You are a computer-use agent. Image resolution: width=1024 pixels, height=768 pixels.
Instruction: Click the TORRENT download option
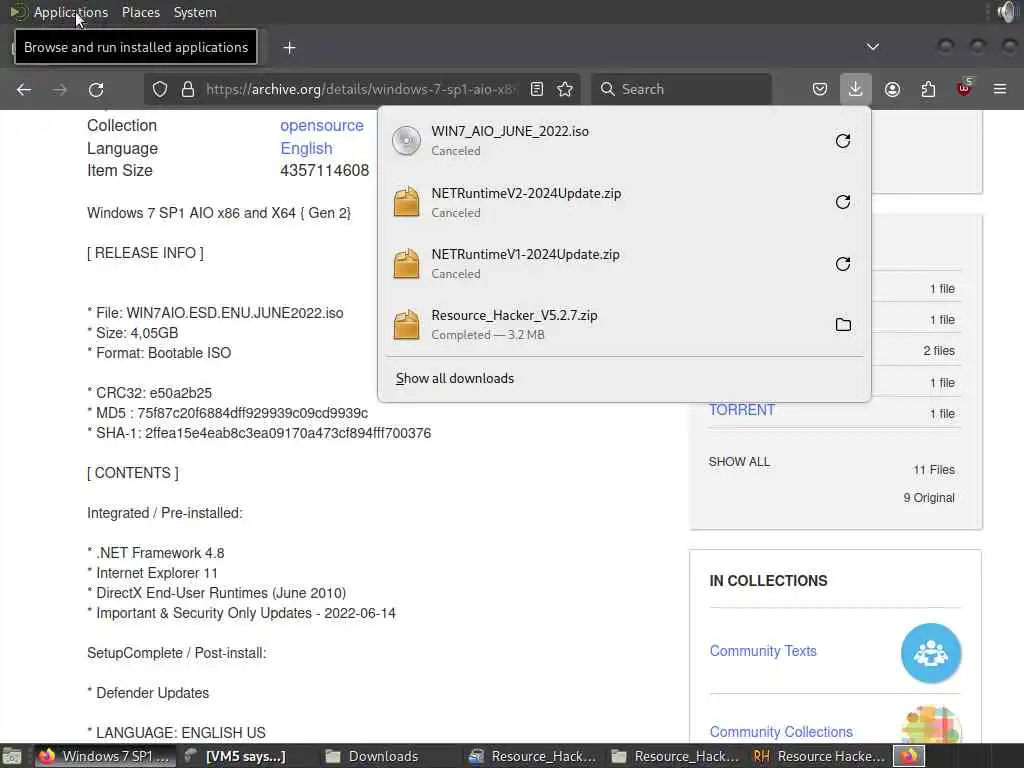(x=742, y=410)
